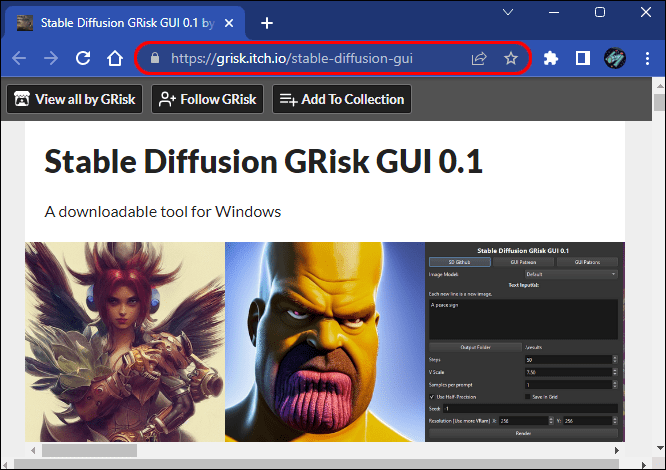
Task: Open the GRisk GUI app screenshot image
Action: 525,342
